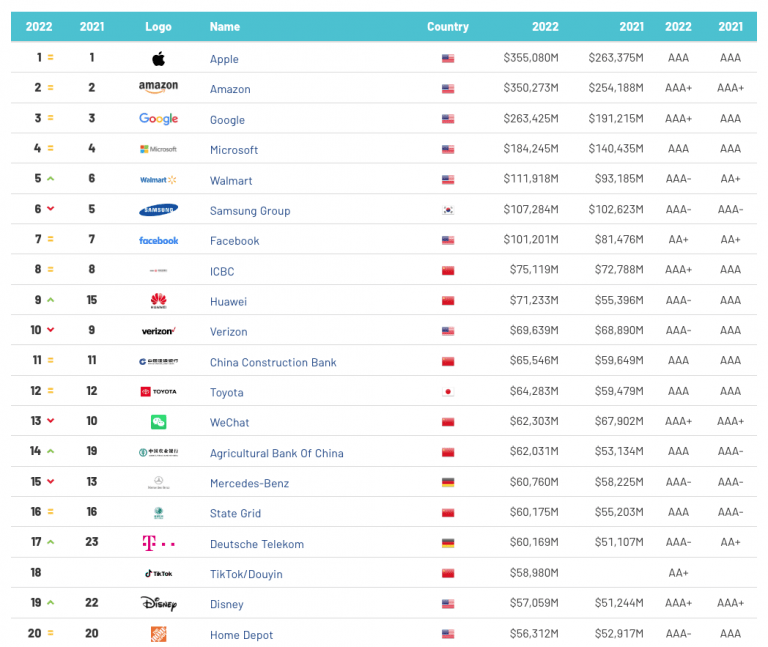Image resolution: width=768 pixels, height=647 pixels.
Task: Click the Disney logo
Action: point(158,603)
